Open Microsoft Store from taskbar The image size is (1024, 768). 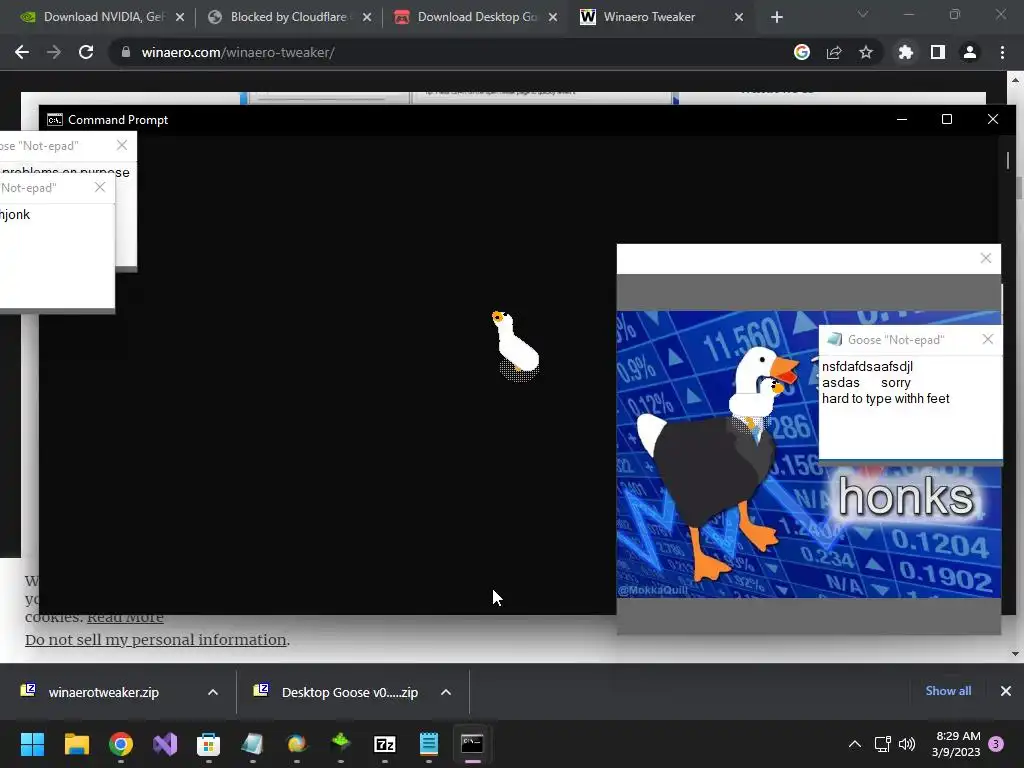point(208,744)
